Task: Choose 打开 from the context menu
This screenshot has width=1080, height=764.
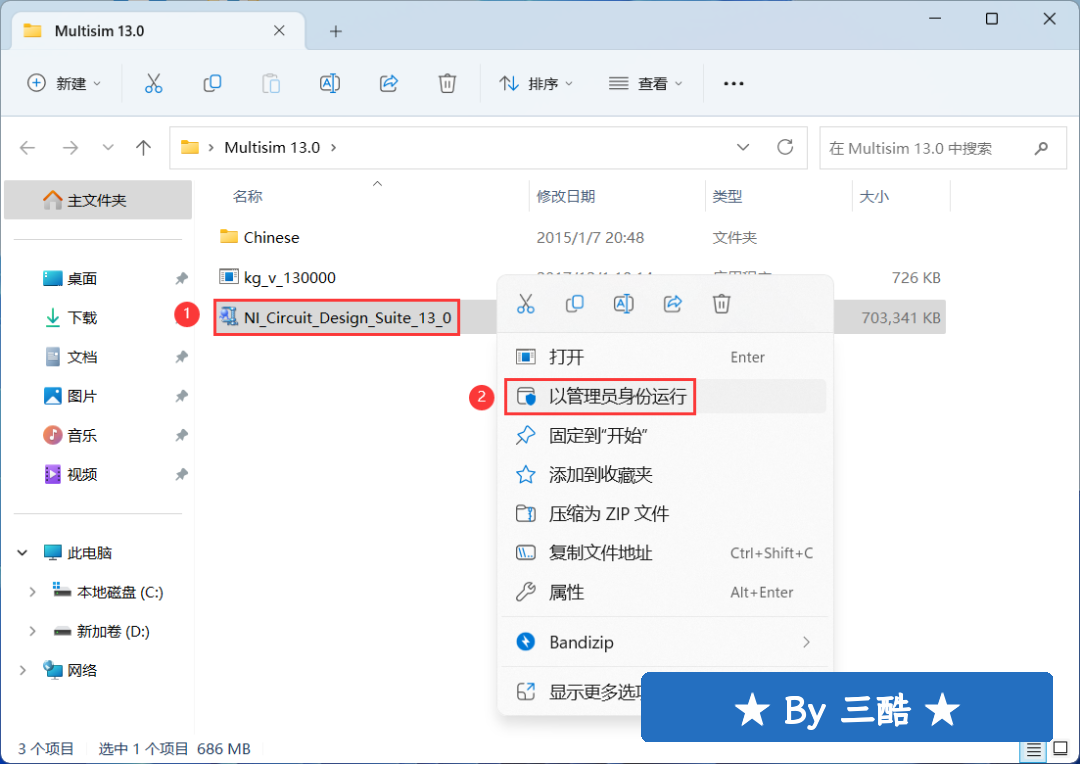Action: (x=665, y=357)
